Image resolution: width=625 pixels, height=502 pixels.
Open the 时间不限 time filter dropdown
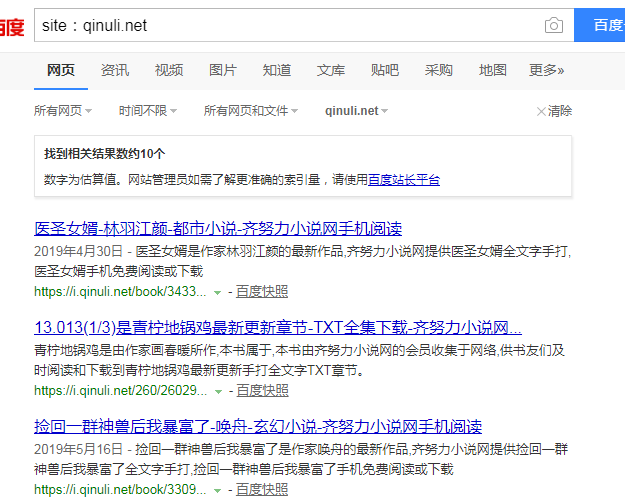tap(148, 110)
